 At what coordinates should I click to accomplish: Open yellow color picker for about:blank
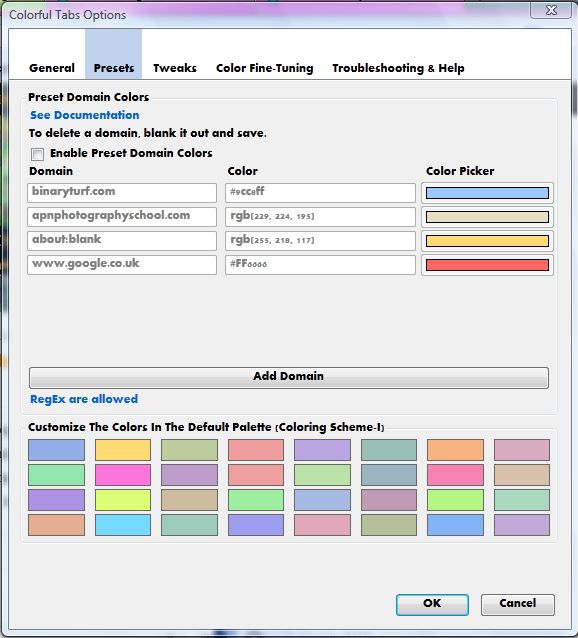[487, 241]
